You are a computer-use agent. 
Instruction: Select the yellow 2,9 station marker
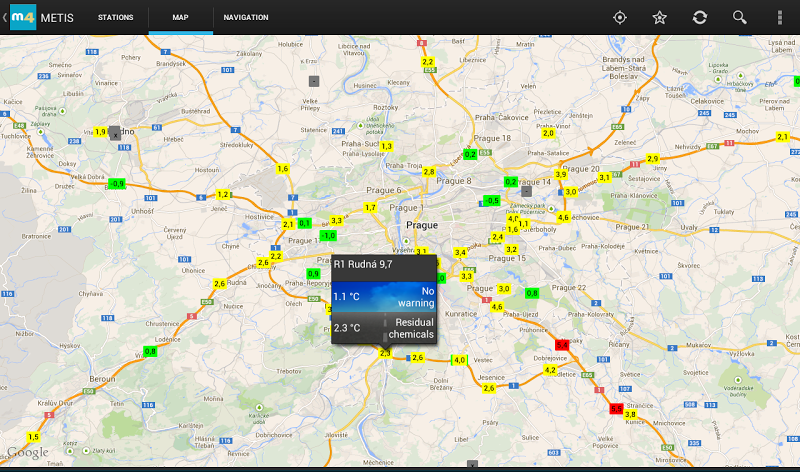click(x=653, y=159)
